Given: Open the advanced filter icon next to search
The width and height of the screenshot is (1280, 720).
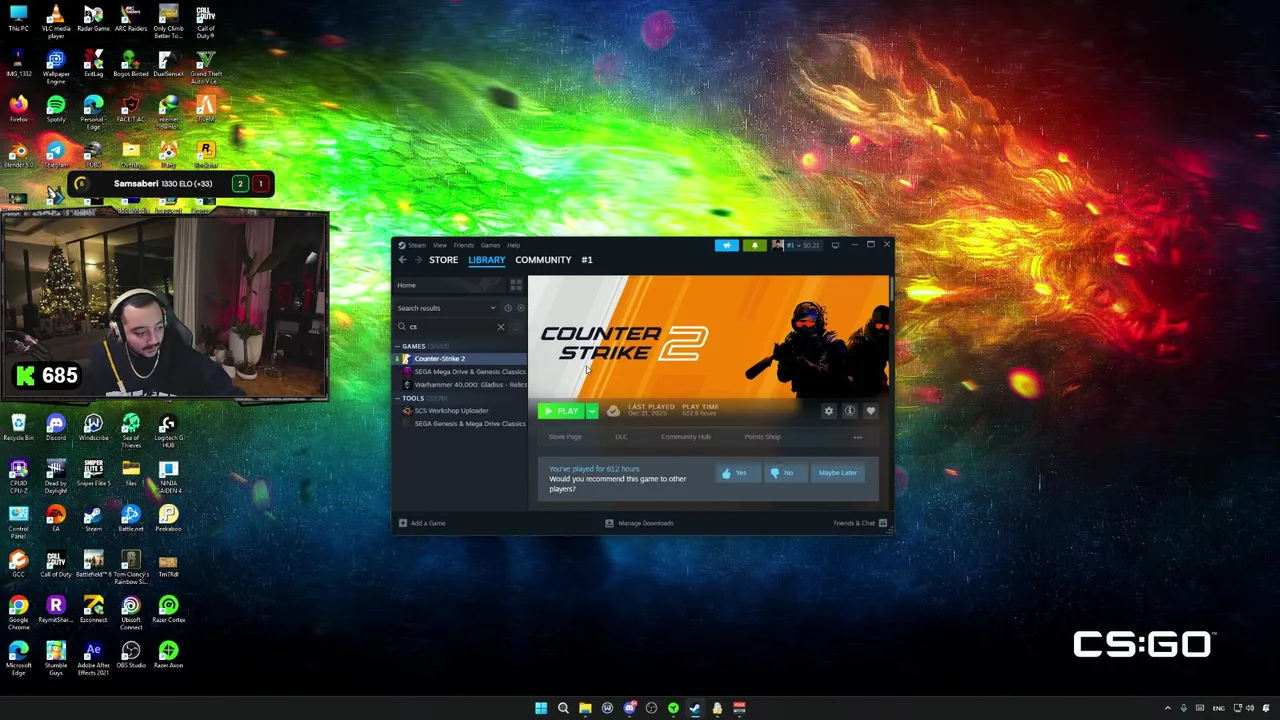Looking at the screenshot, I should click(x=517, y=327).
